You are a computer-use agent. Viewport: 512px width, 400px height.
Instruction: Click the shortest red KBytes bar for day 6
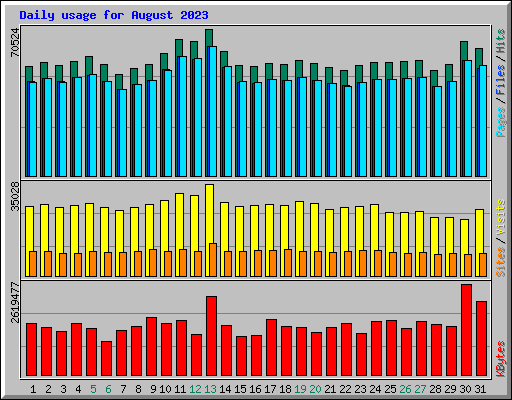click(x=106, y=359)
